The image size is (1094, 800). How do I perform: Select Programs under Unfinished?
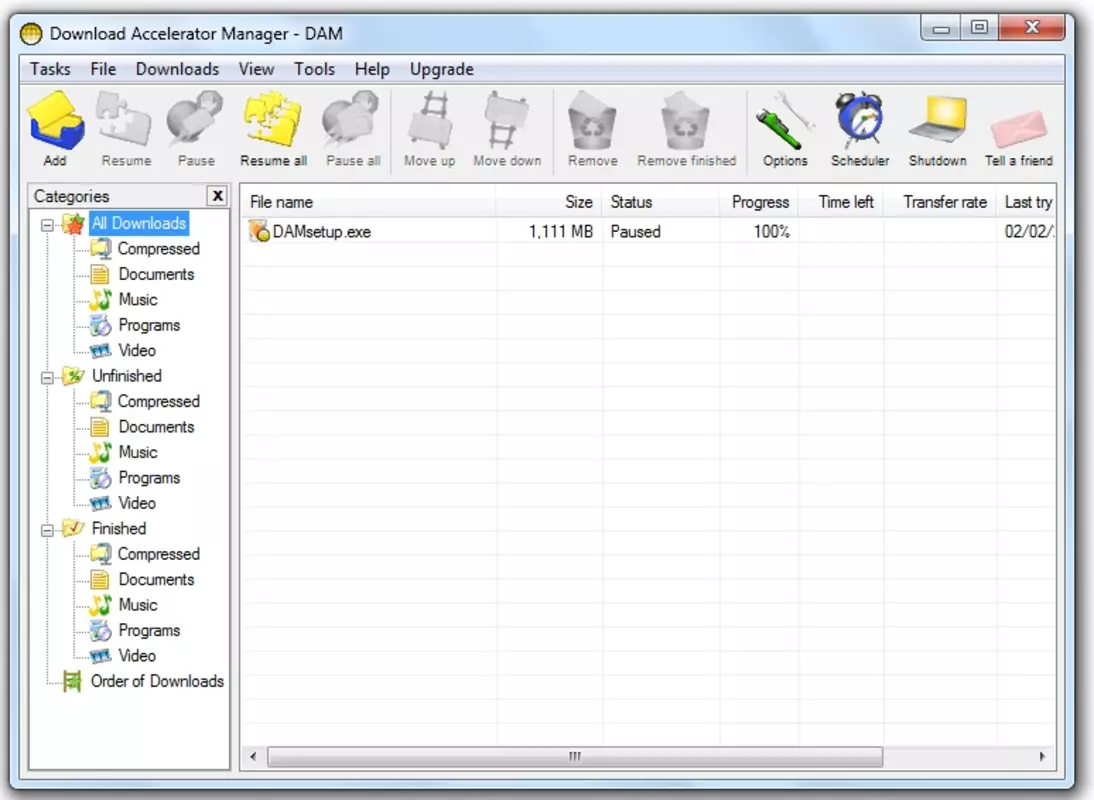(x=149, y=478)
